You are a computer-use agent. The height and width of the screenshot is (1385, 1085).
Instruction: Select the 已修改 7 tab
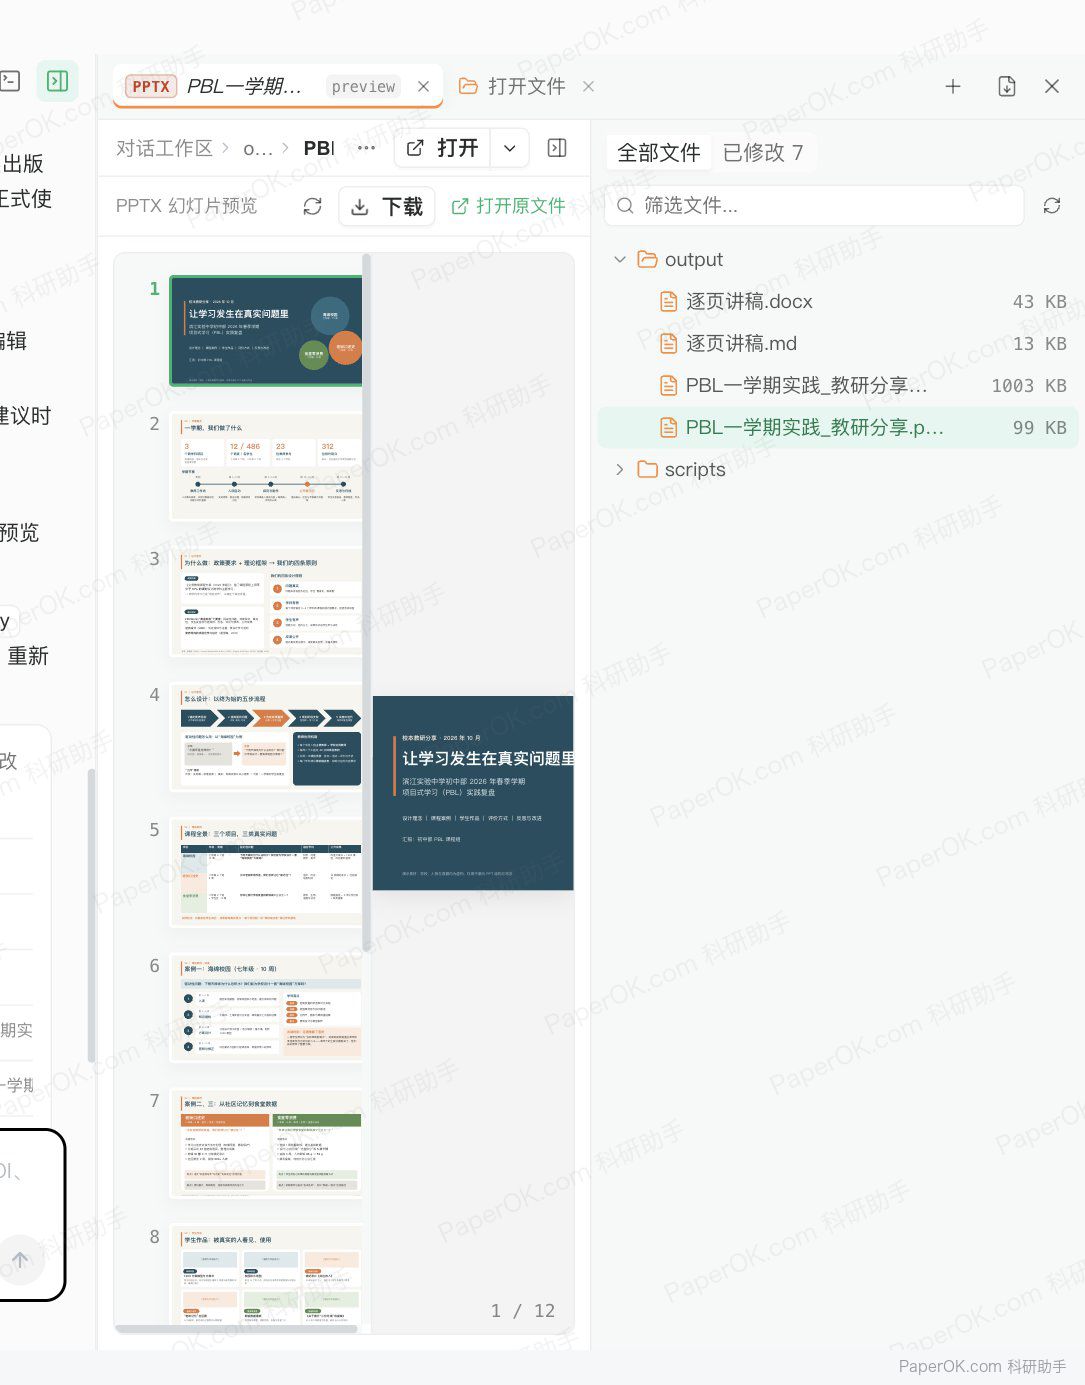(x=763, y=152)
